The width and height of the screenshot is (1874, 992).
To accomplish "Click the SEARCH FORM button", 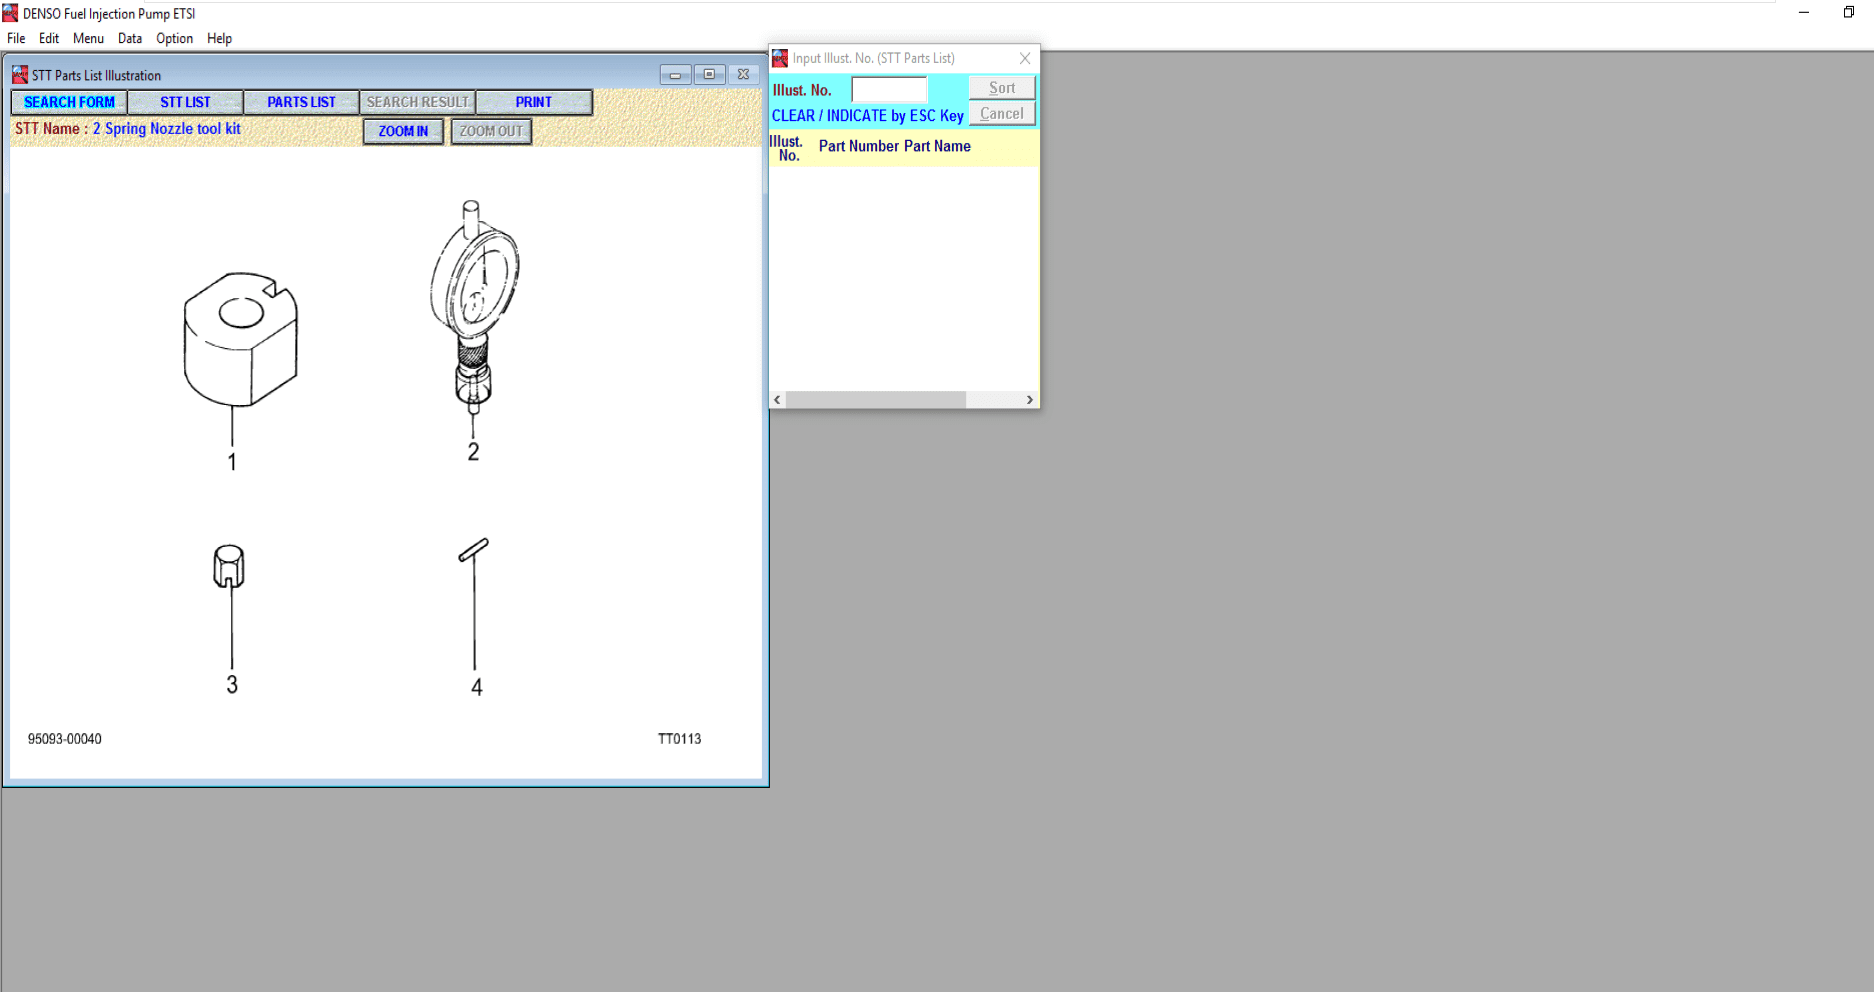I will pyautogui.click(x=69, y=102).
